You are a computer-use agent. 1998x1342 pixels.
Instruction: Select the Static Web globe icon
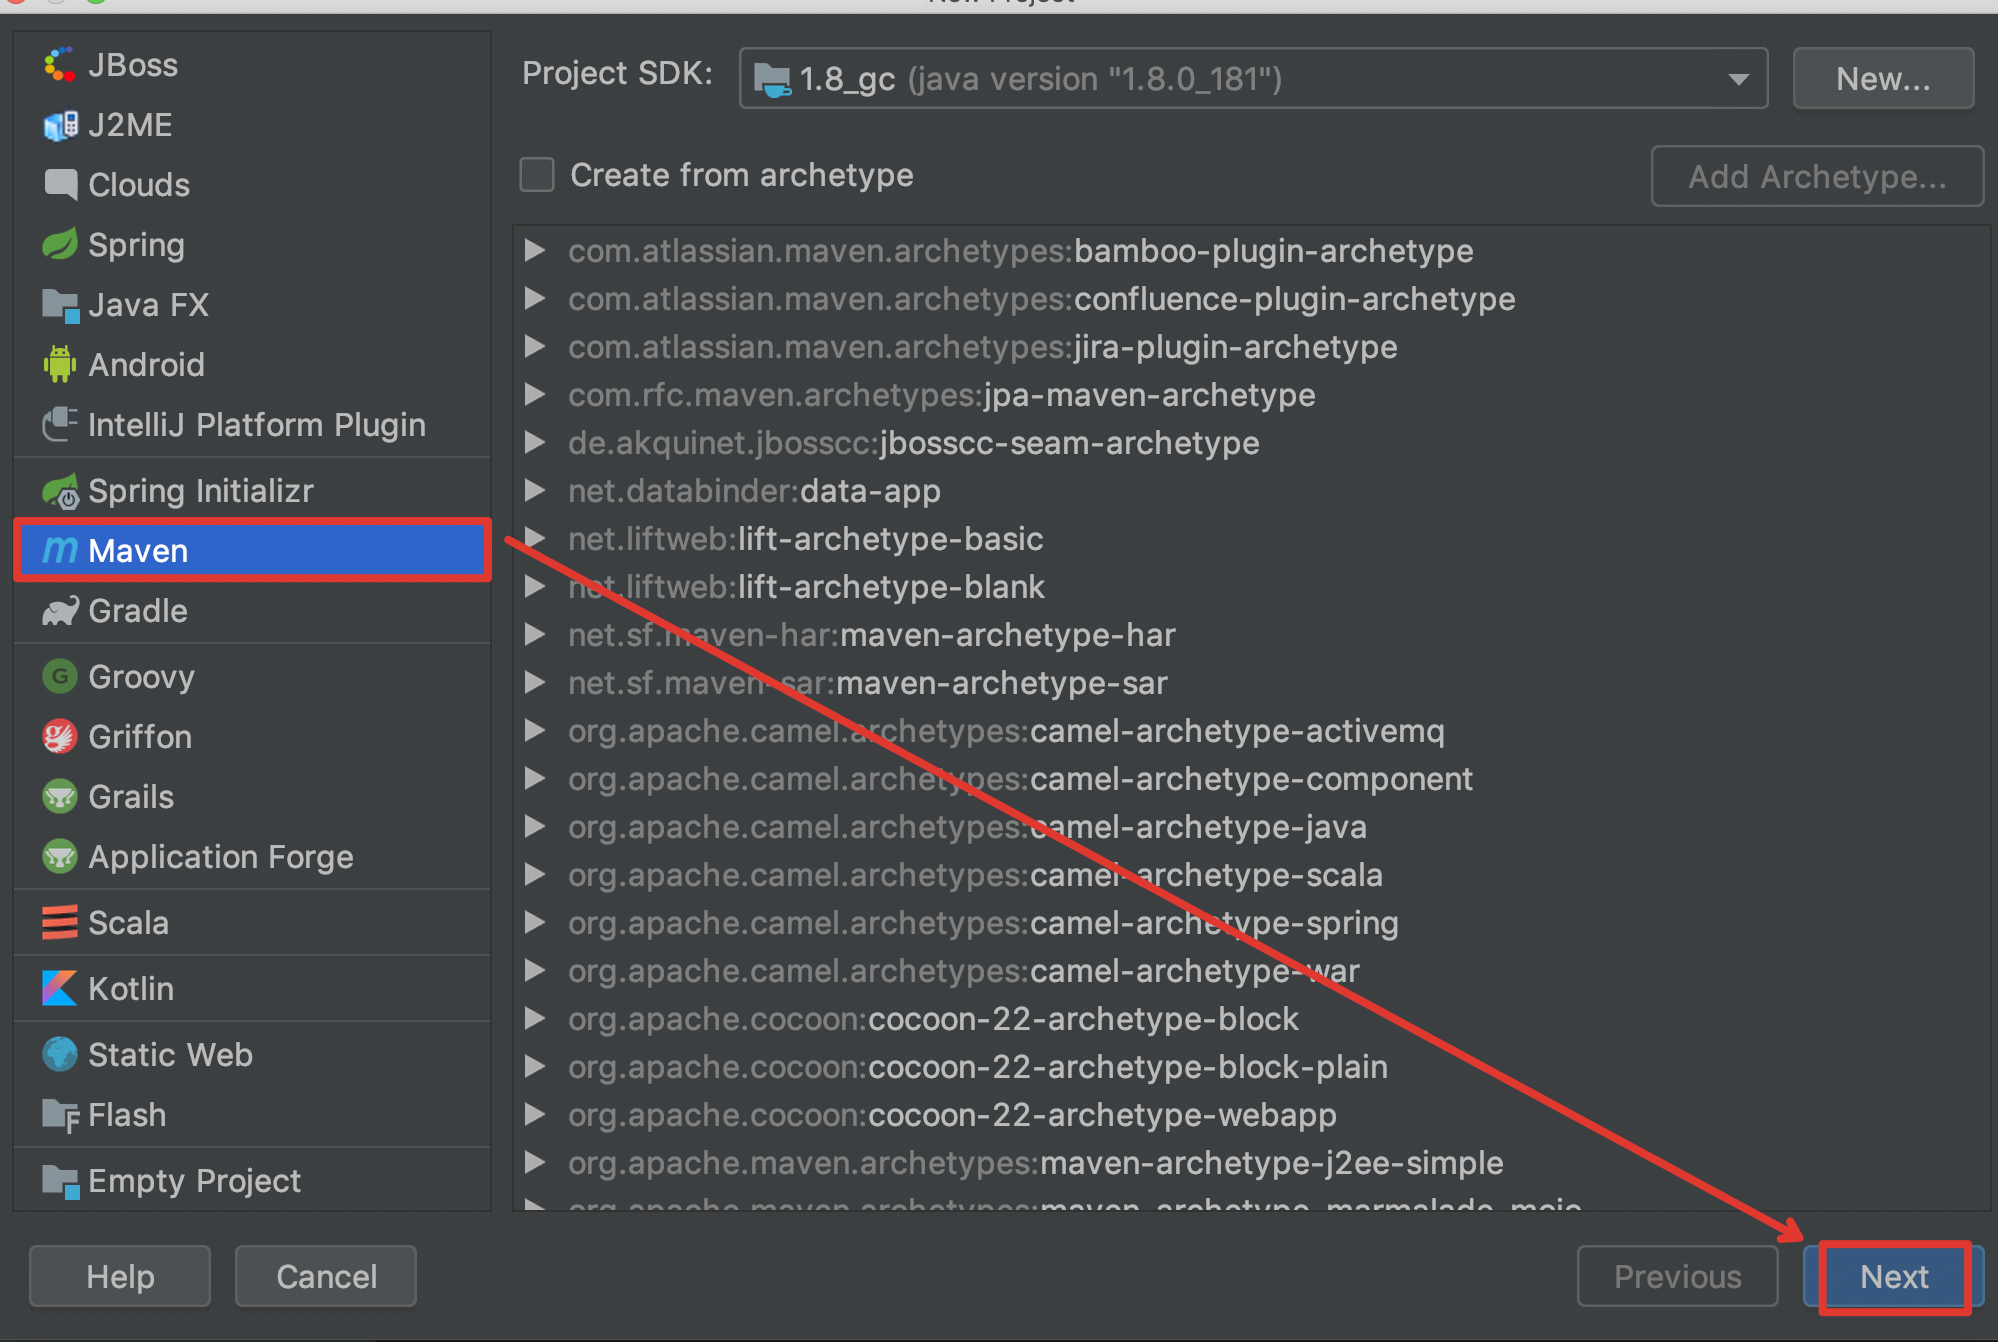pyautogui.click(x=59, y=1055)
